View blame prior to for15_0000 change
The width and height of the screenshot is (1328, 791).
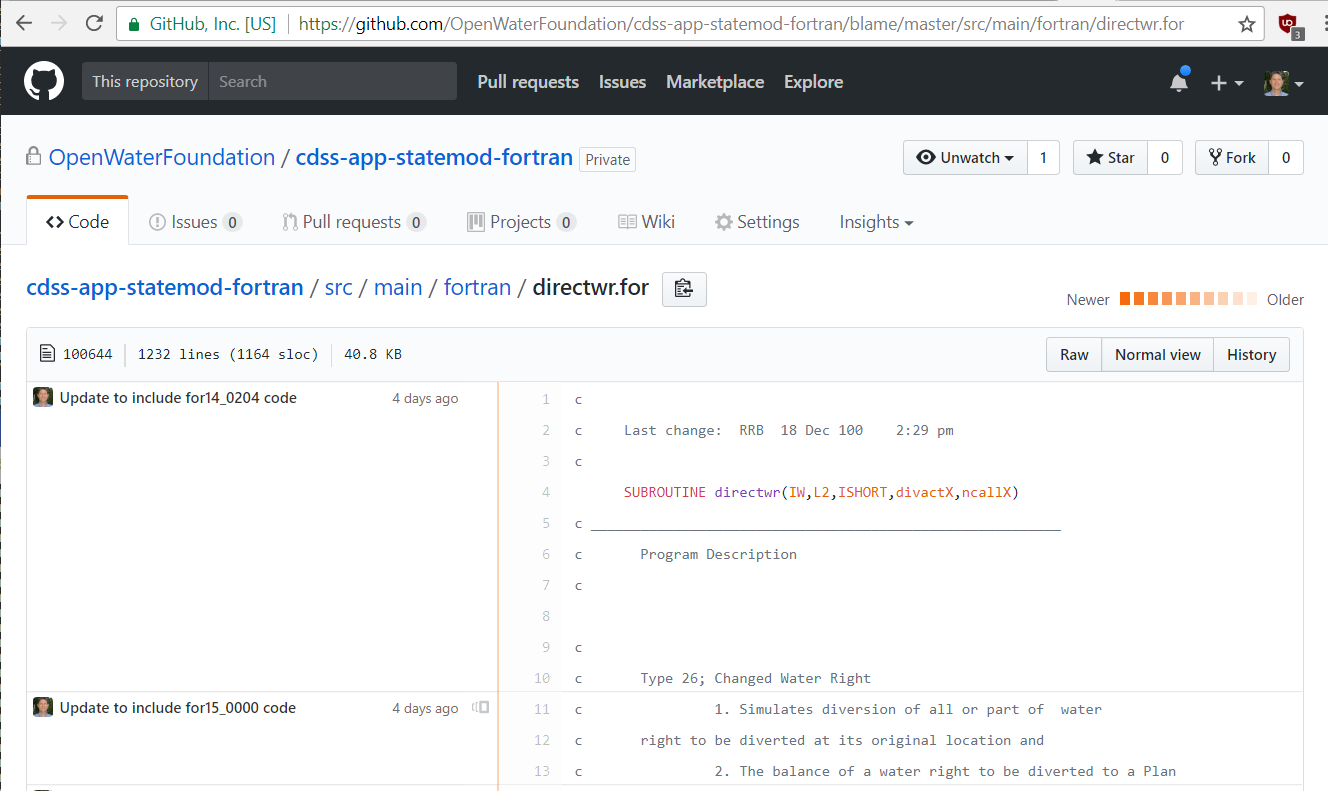[x=481, y=708]
